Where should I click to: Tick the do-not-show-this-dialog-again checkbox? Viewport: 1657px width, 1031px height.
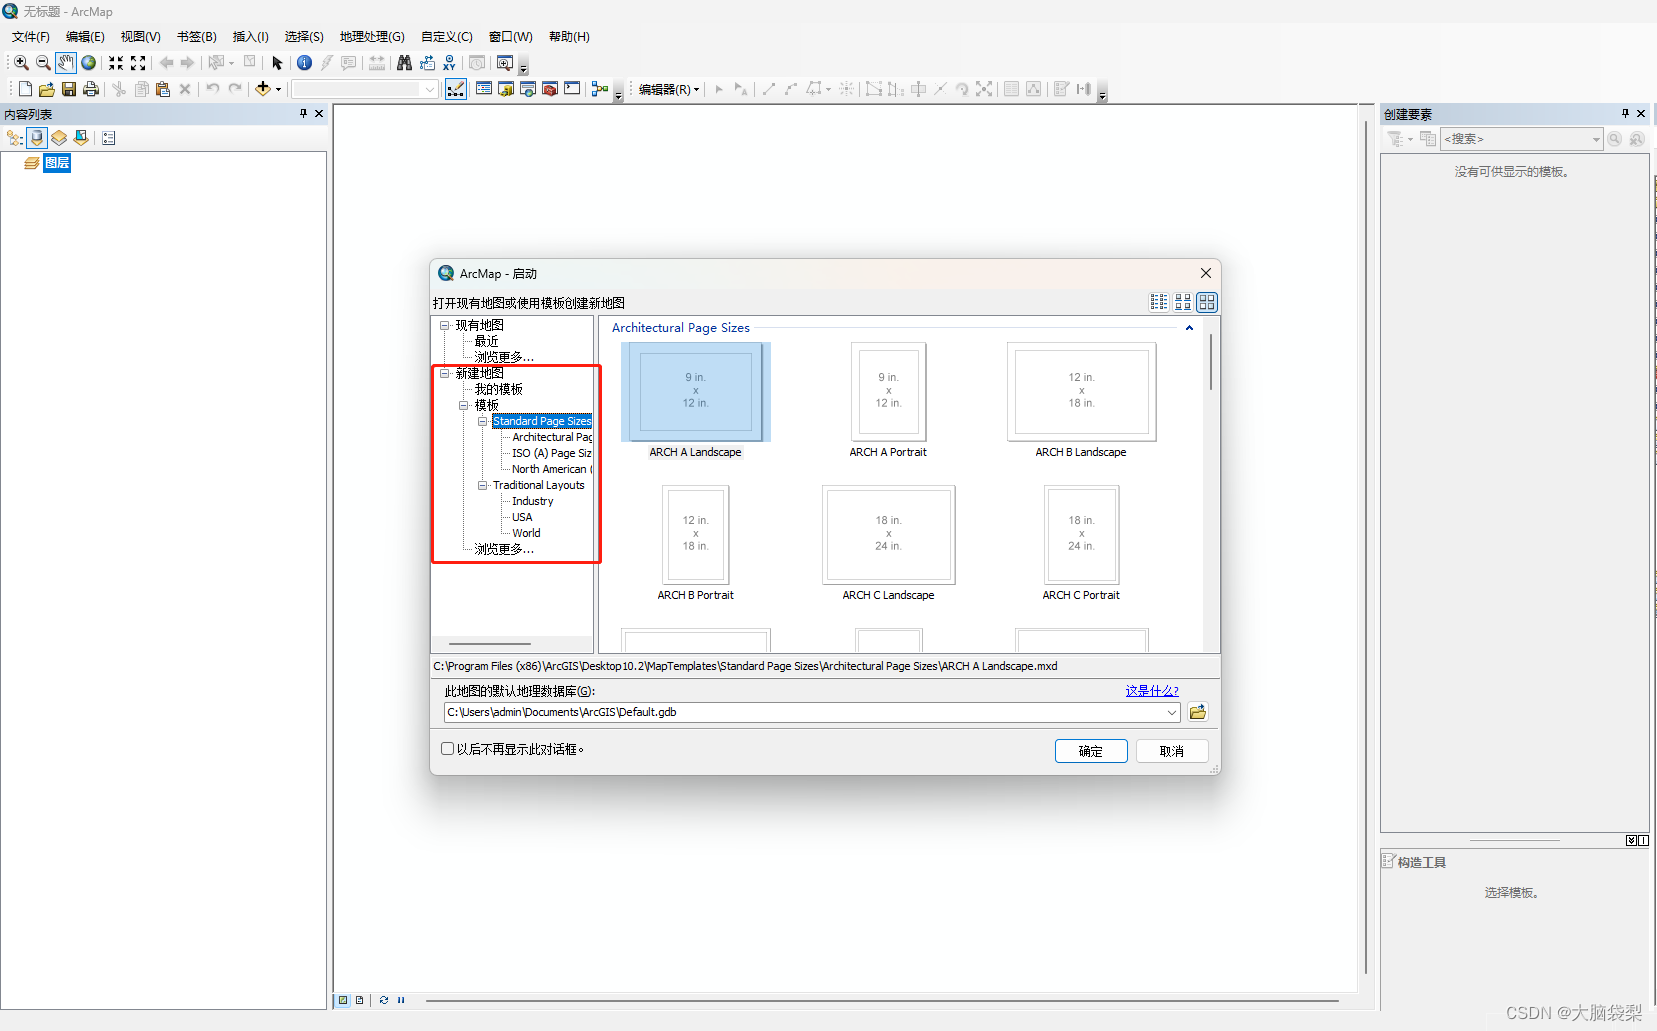tap(448, 748)
